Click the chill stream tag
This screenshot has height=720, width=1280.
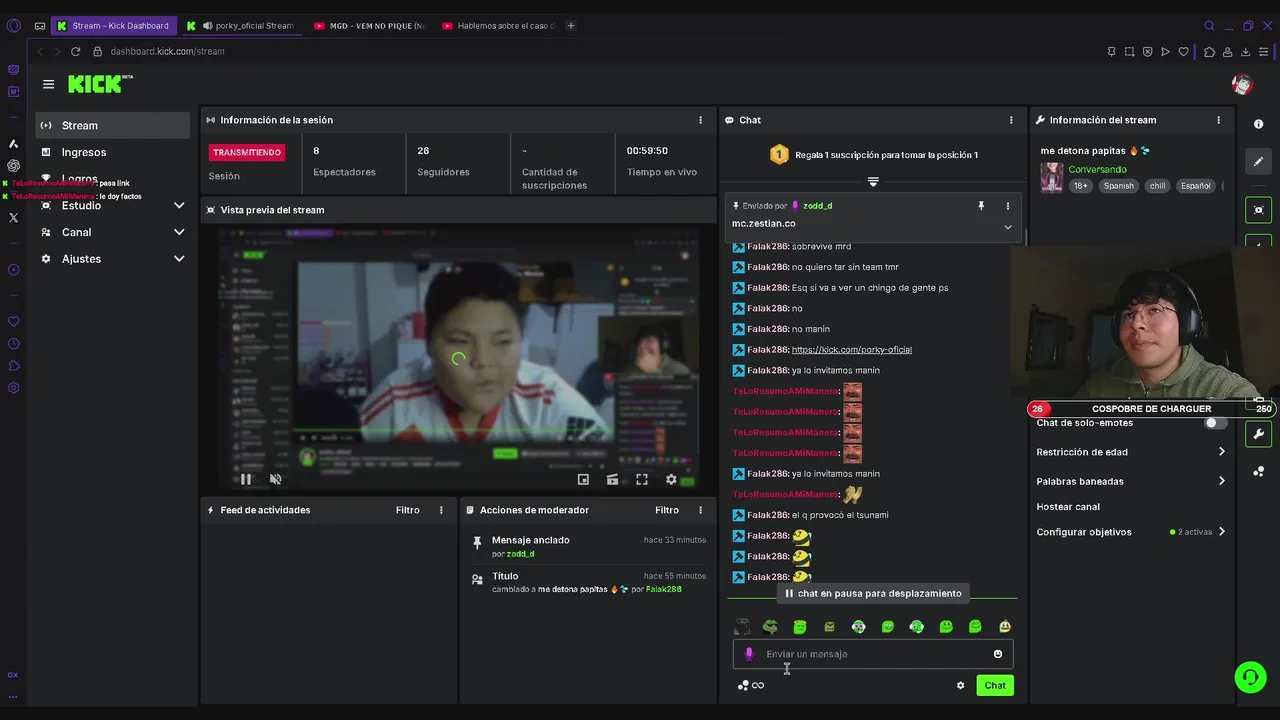1157,186
